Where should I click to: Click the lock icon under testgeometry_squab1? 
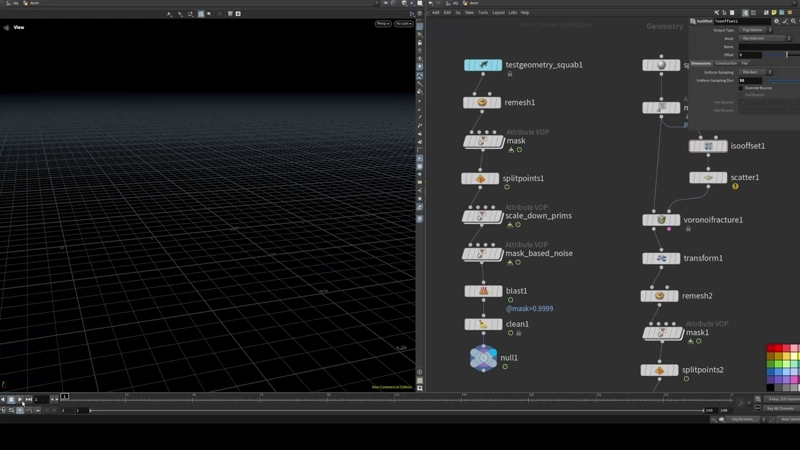tap(510, 74)
